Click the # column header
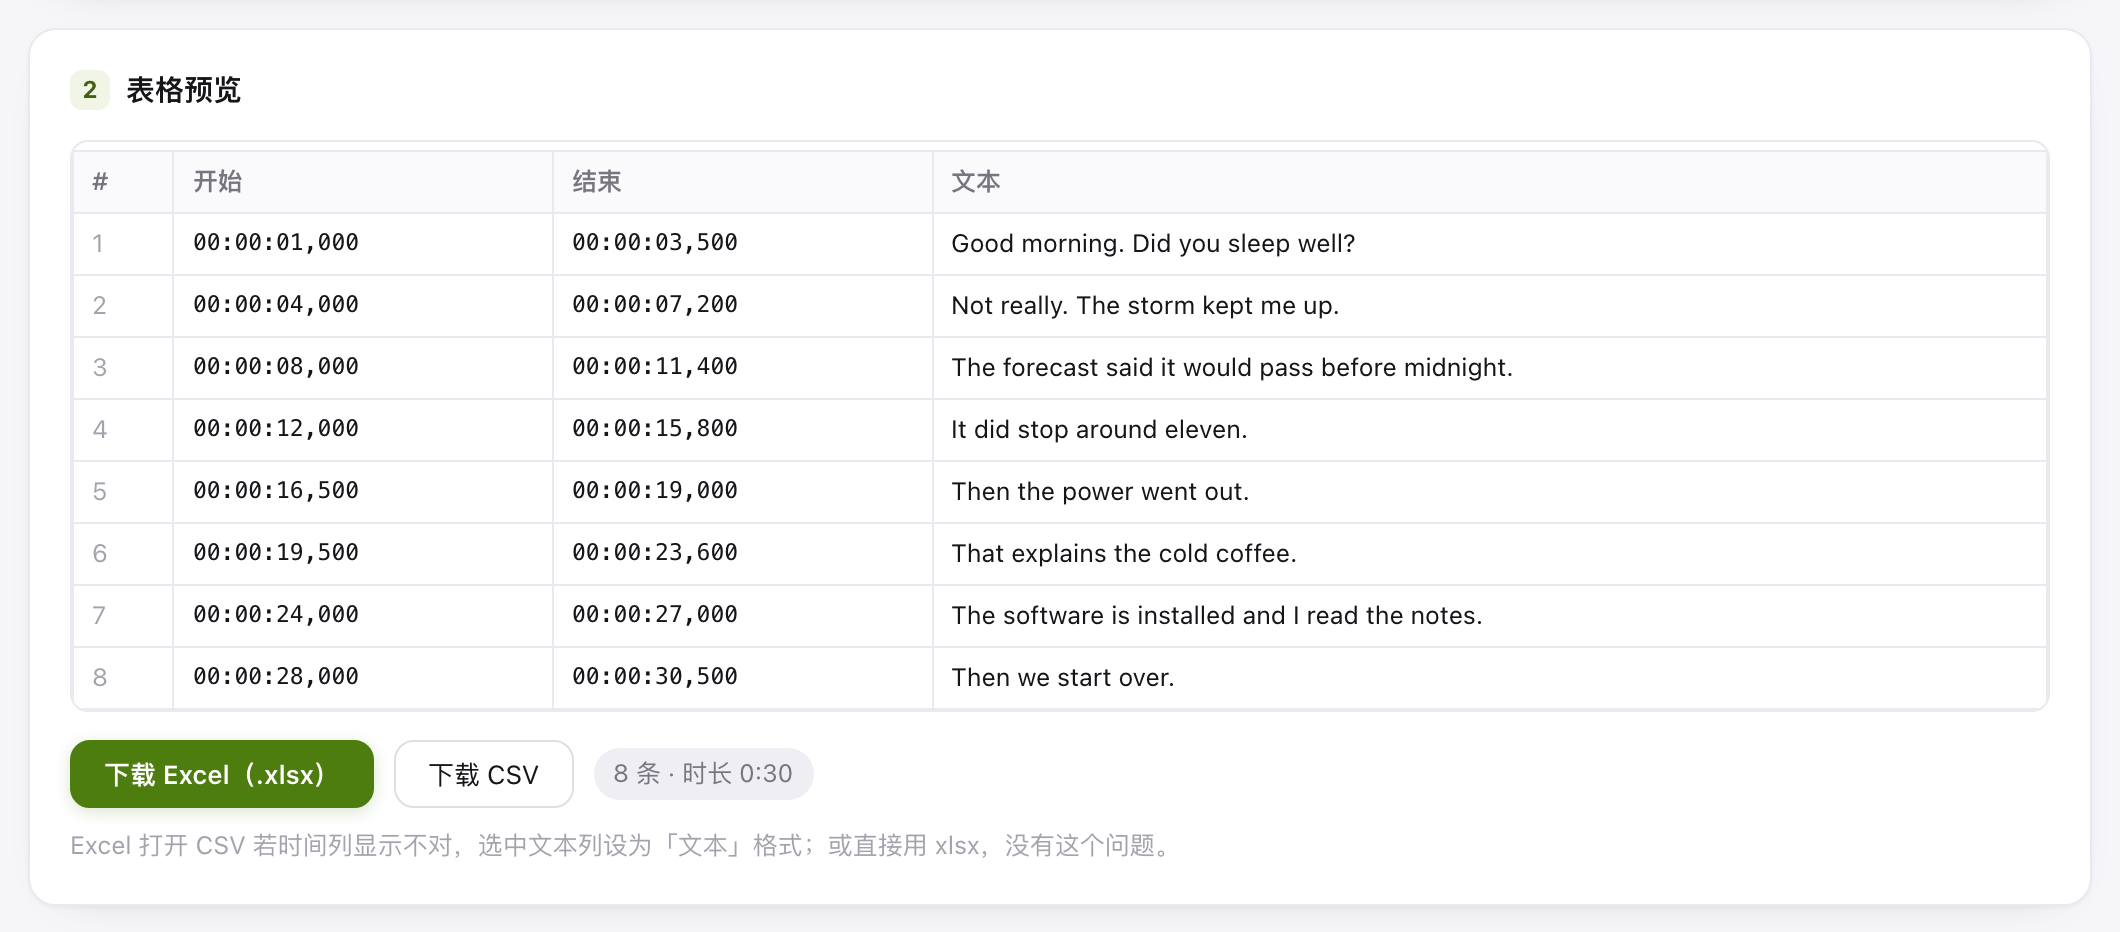The image size is (2120, 932). pos(123,182)
